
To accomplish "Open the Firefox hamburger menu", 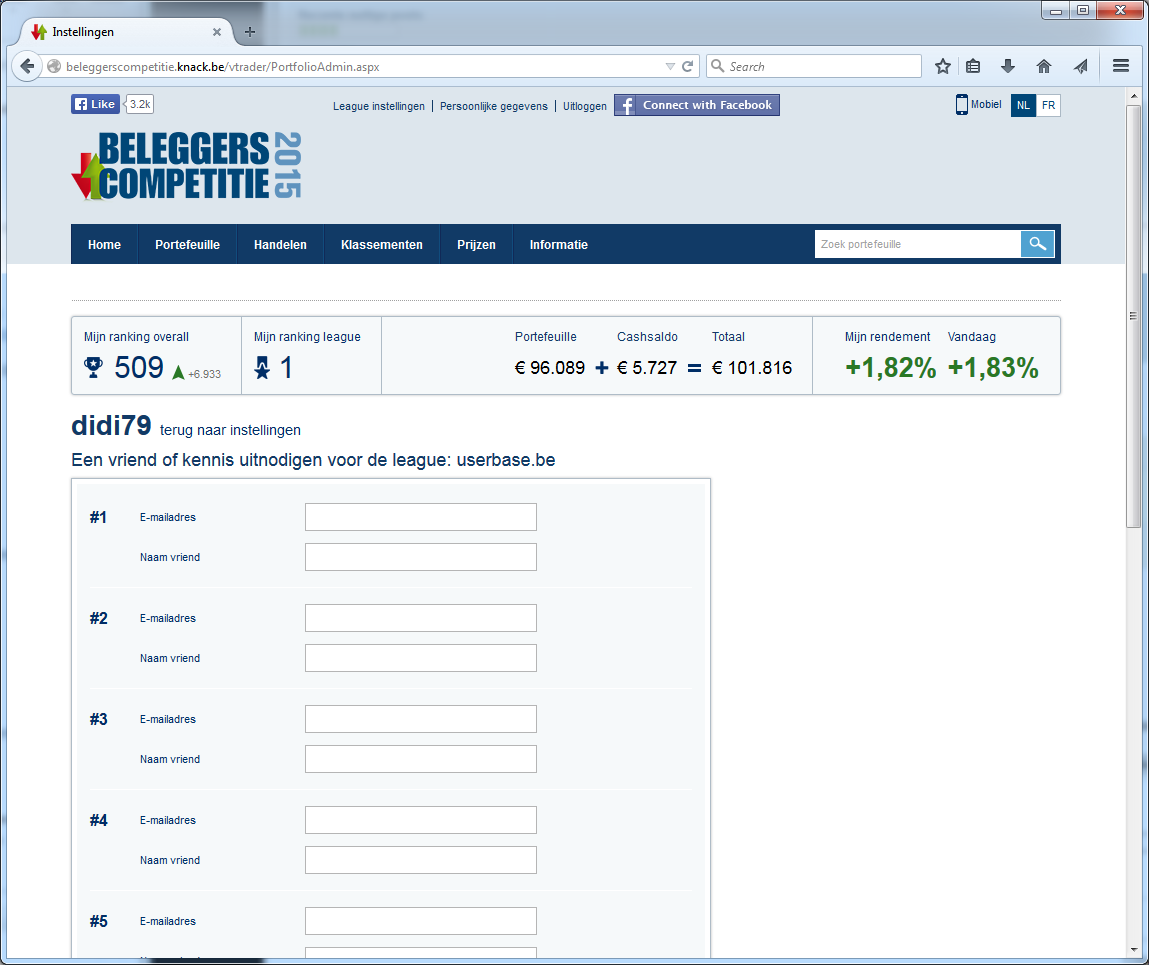I will [x=1120, y=66].
